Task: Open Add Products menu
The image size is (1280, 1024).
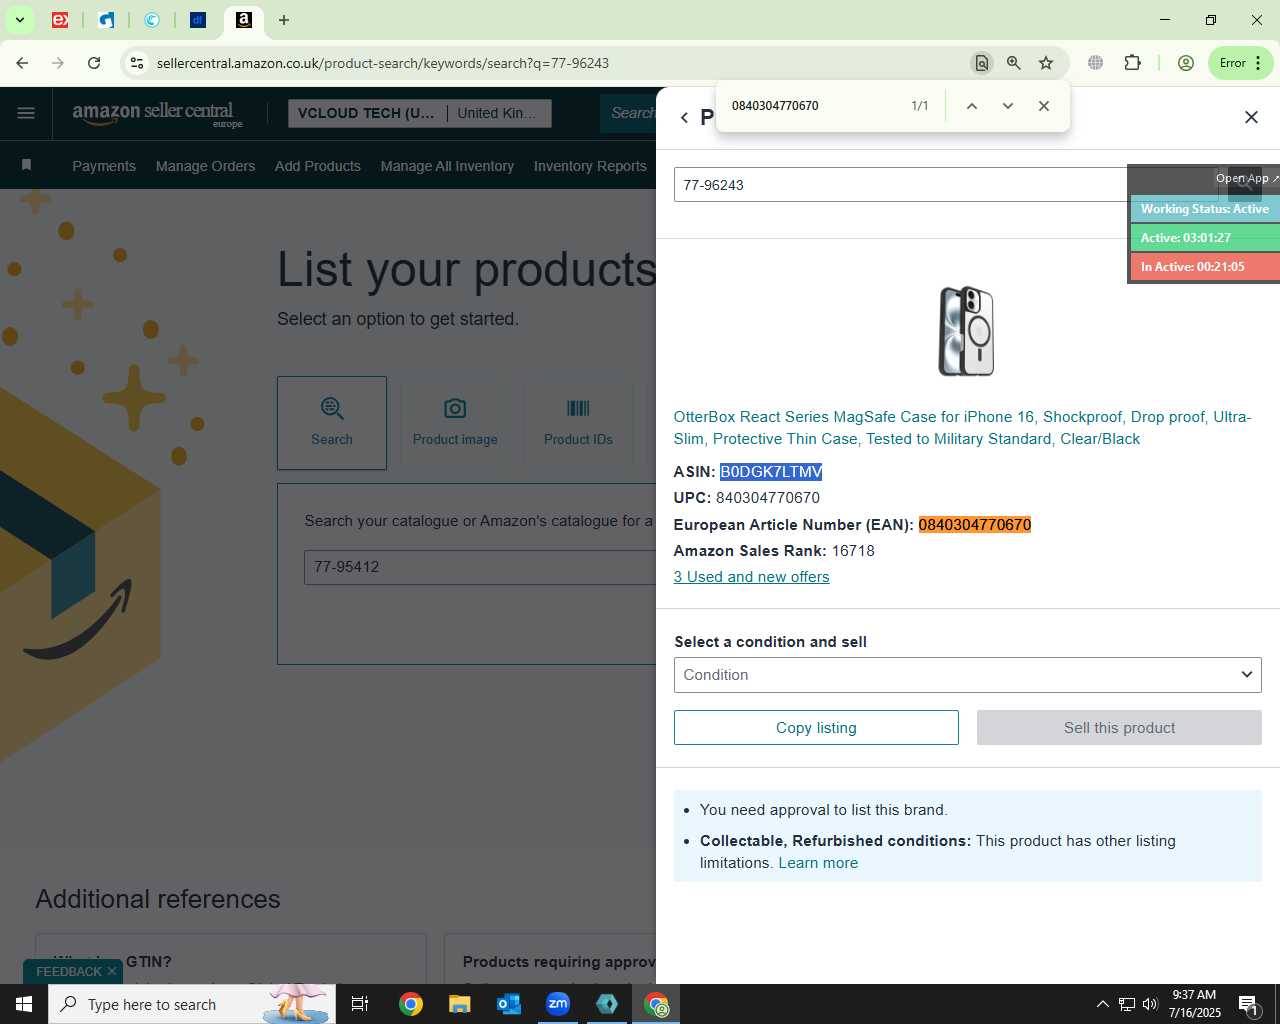Action: pos(318,166)
